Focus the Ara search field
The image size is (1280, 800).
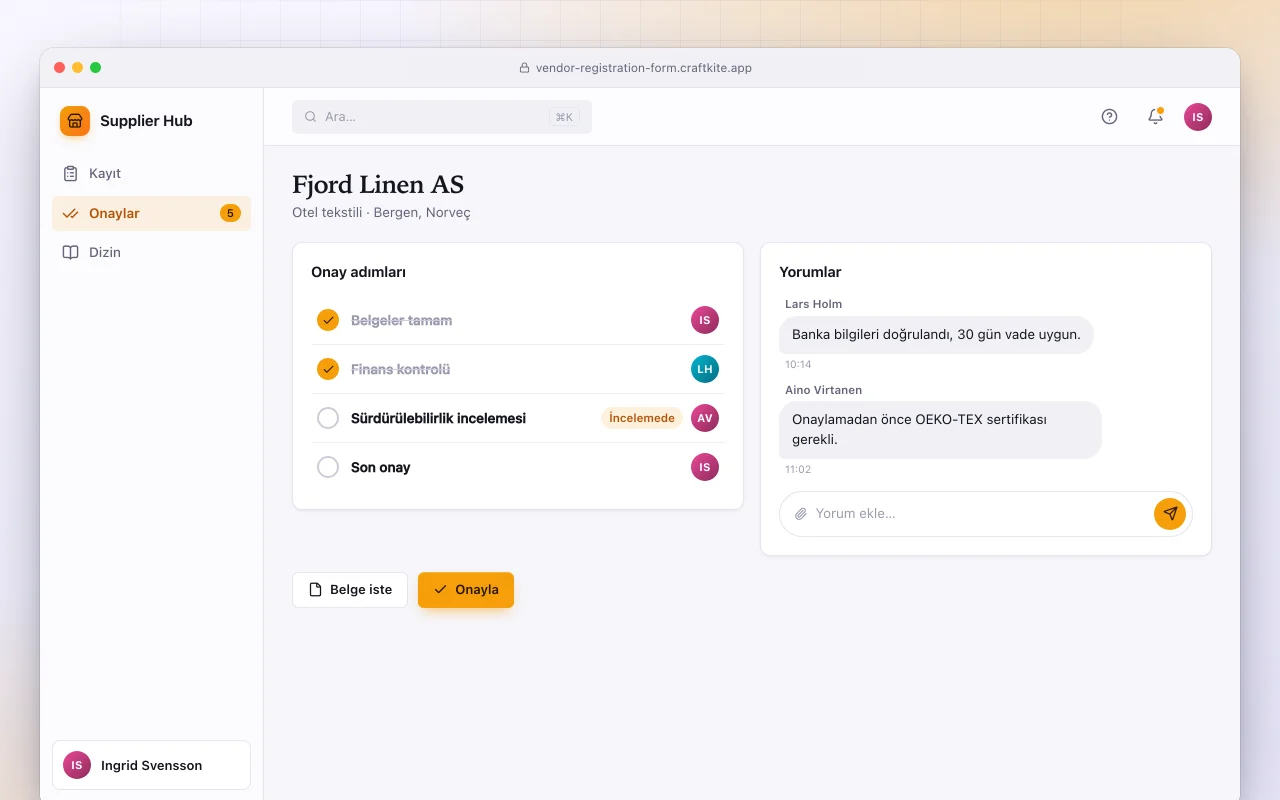[442, 117]
